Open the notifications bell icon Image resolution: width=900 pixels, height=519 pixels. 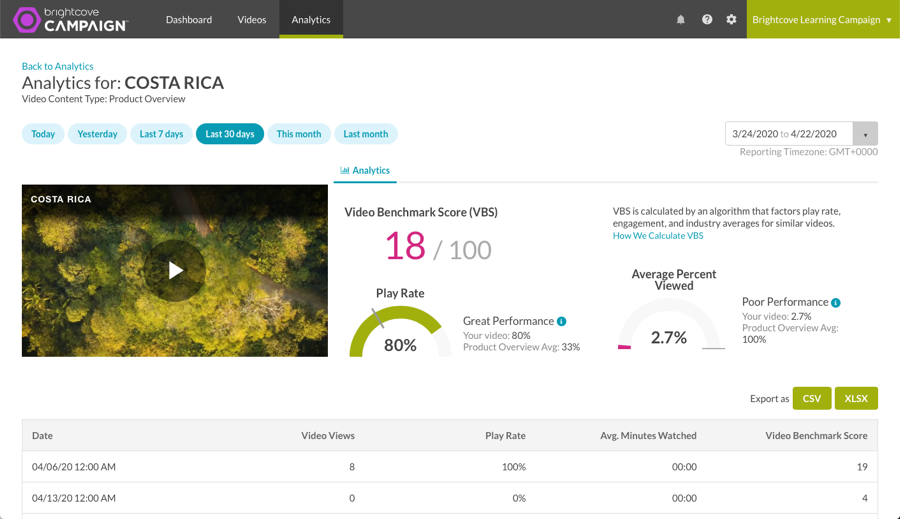click(681, 20)
